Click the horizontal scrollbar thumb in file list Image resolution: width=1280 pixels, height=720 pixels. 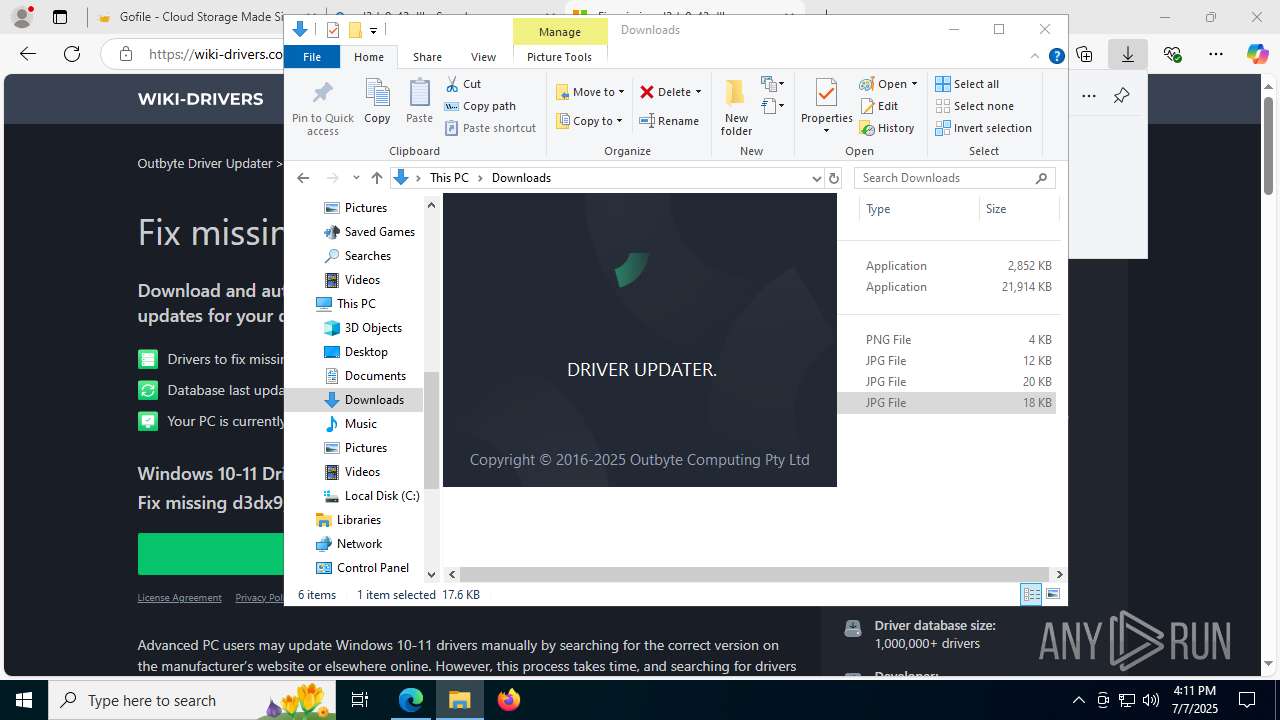(x=753, y=574)
